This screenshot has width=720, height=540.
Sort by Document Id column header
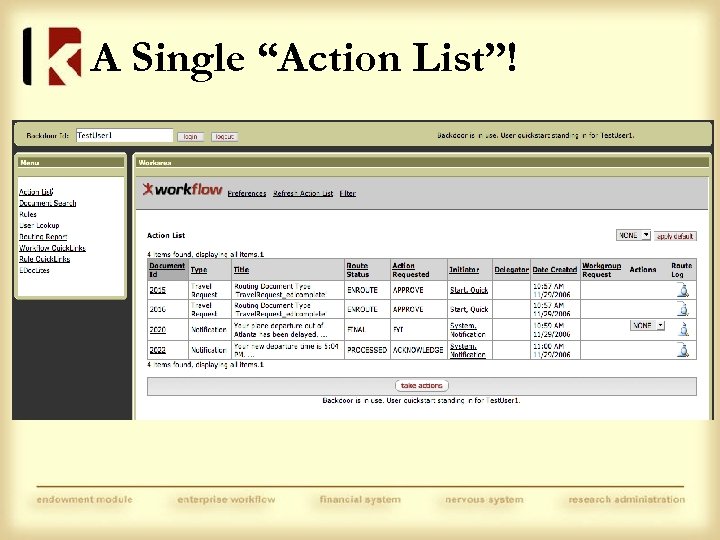click(167, 270)
